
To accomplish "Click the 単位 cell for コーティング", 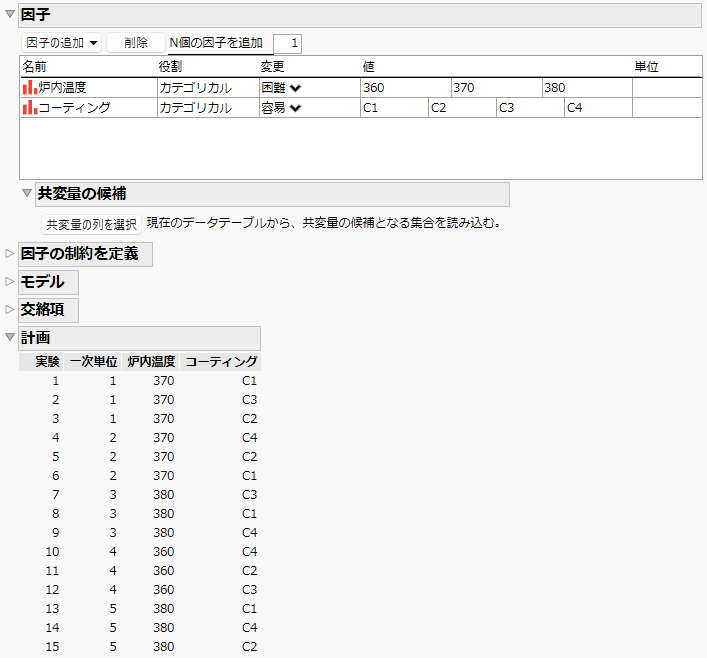I will [667, 108].
